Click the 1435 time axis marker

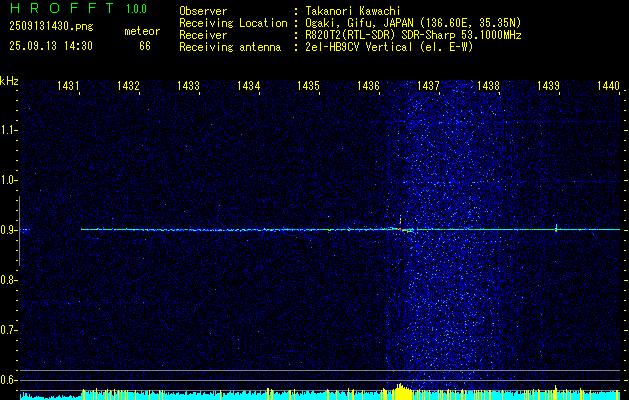pyautogui.click(x=308, y=85)
